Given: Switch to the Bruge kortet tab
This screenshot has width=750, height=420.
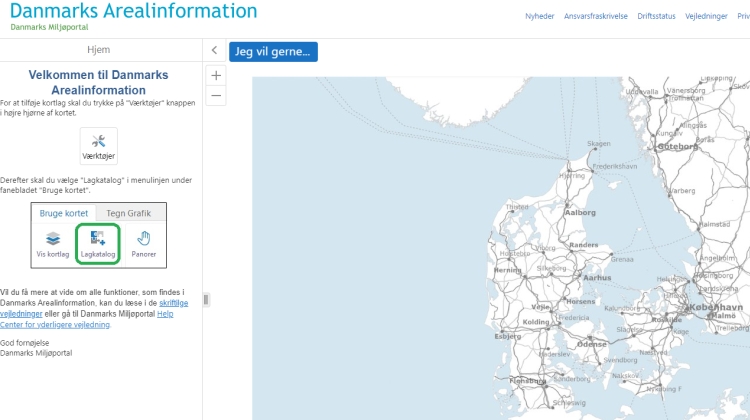Looking at the screenshot, I should point(64,213).
